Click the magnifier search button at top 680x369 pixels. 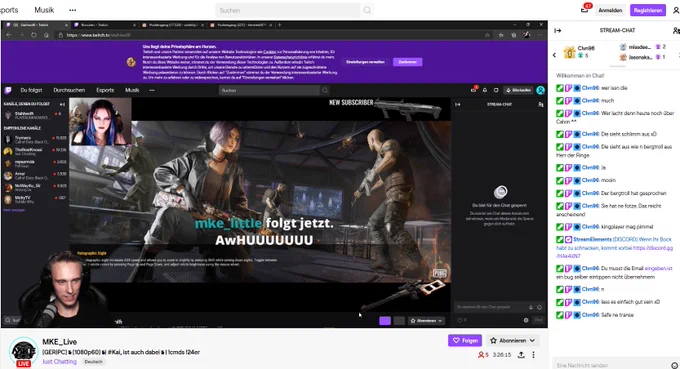point(367,10)
